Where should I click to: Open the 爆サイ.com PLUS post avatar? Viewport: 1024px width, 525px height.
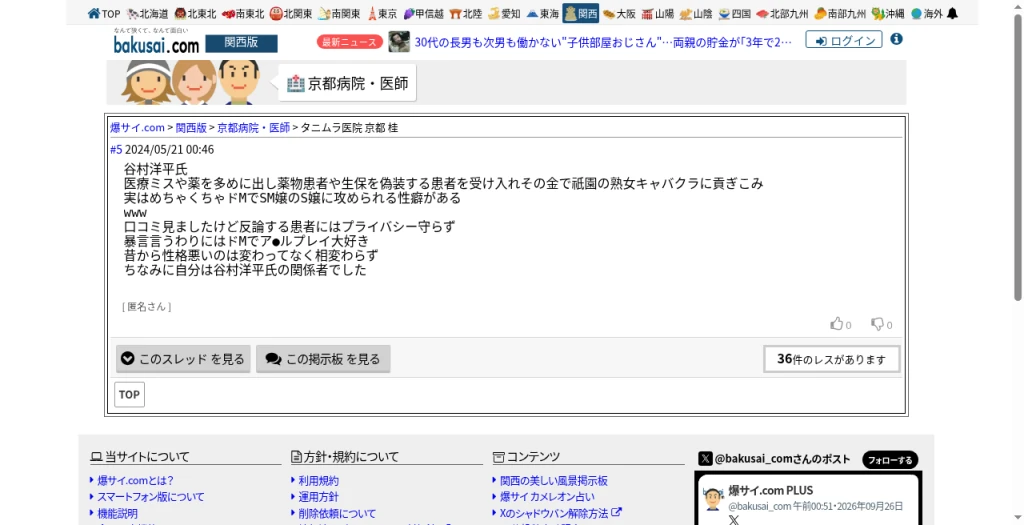tap(712, 499)
